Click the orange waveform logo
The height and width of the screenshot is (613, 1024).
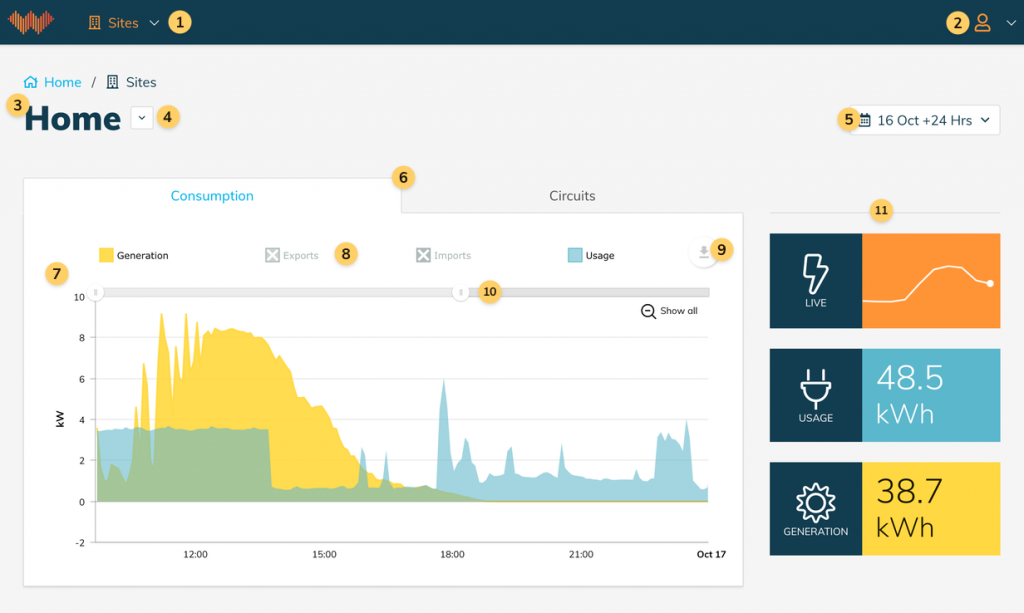pyautogui.click(x=31, y=22)
